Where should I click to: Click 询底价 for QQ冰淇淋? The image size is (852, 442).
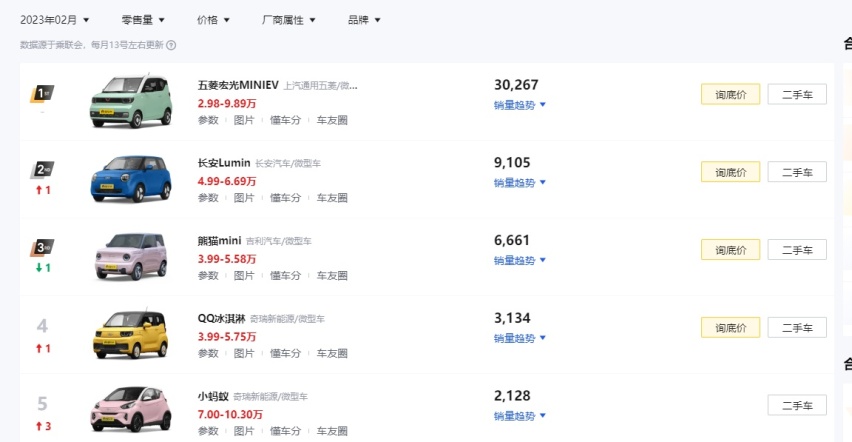pyautogui.click(x=730, y=328)
